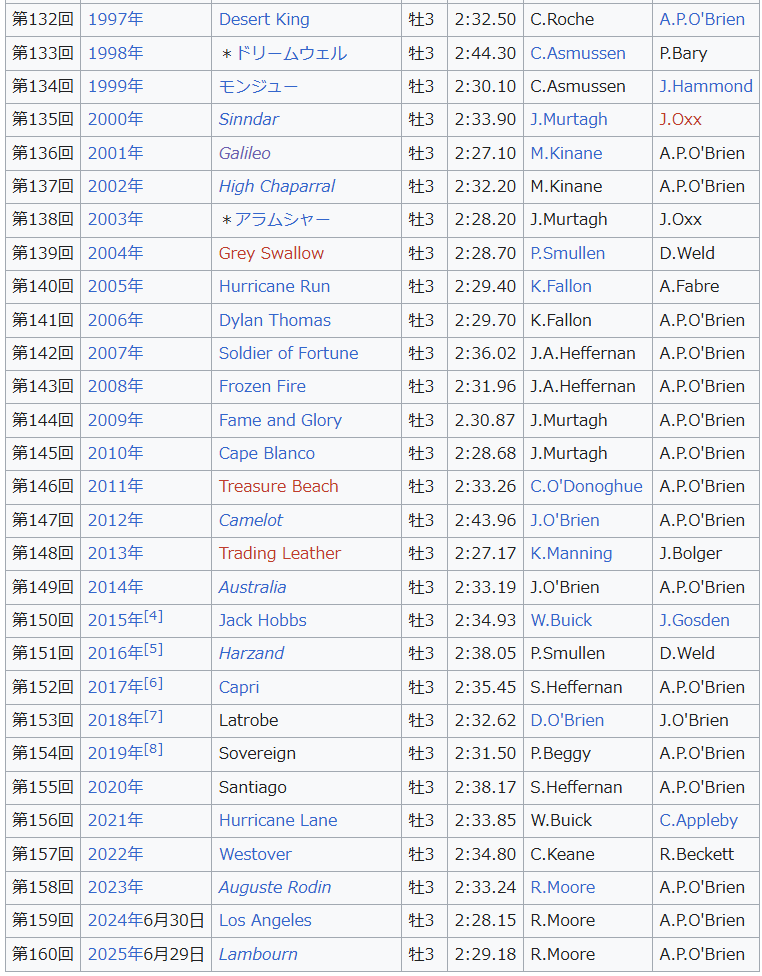Open the Galileo horse article link
This screenshot has width=762, height=976.
point(244,153)
